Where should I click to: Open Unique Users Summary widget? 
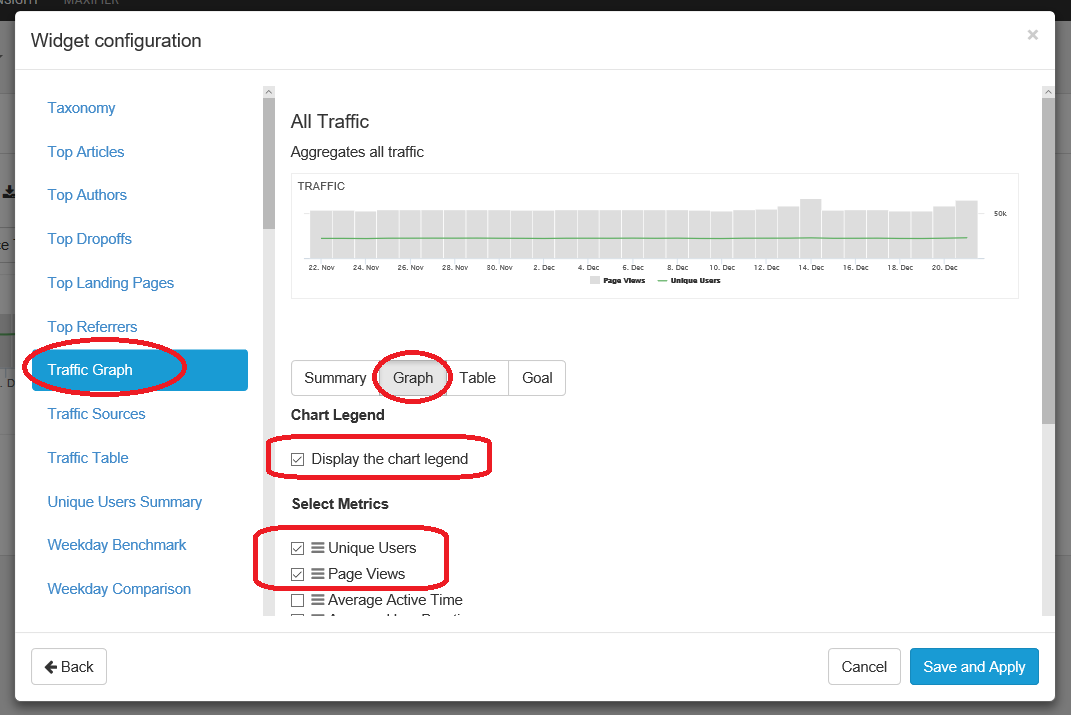[x=126, y=504]
